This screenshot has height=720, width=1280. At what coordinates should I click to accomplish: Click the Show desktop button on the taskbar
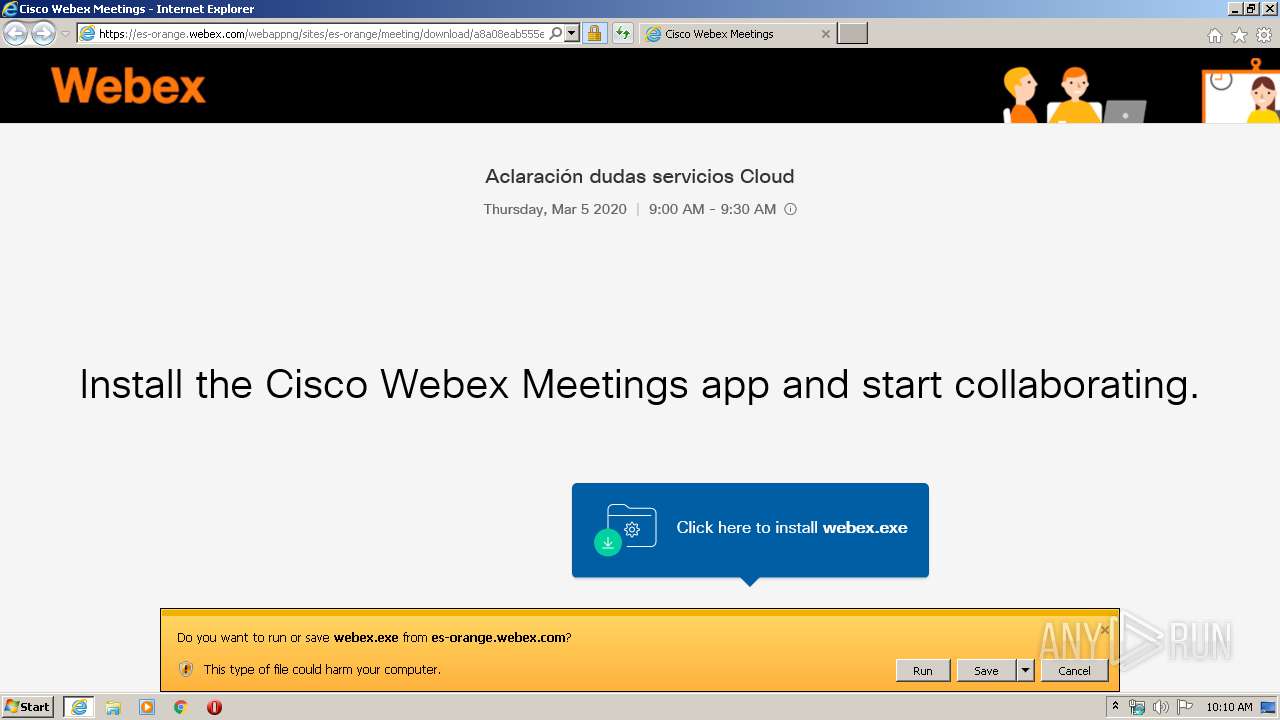[x=1269, y=707]
